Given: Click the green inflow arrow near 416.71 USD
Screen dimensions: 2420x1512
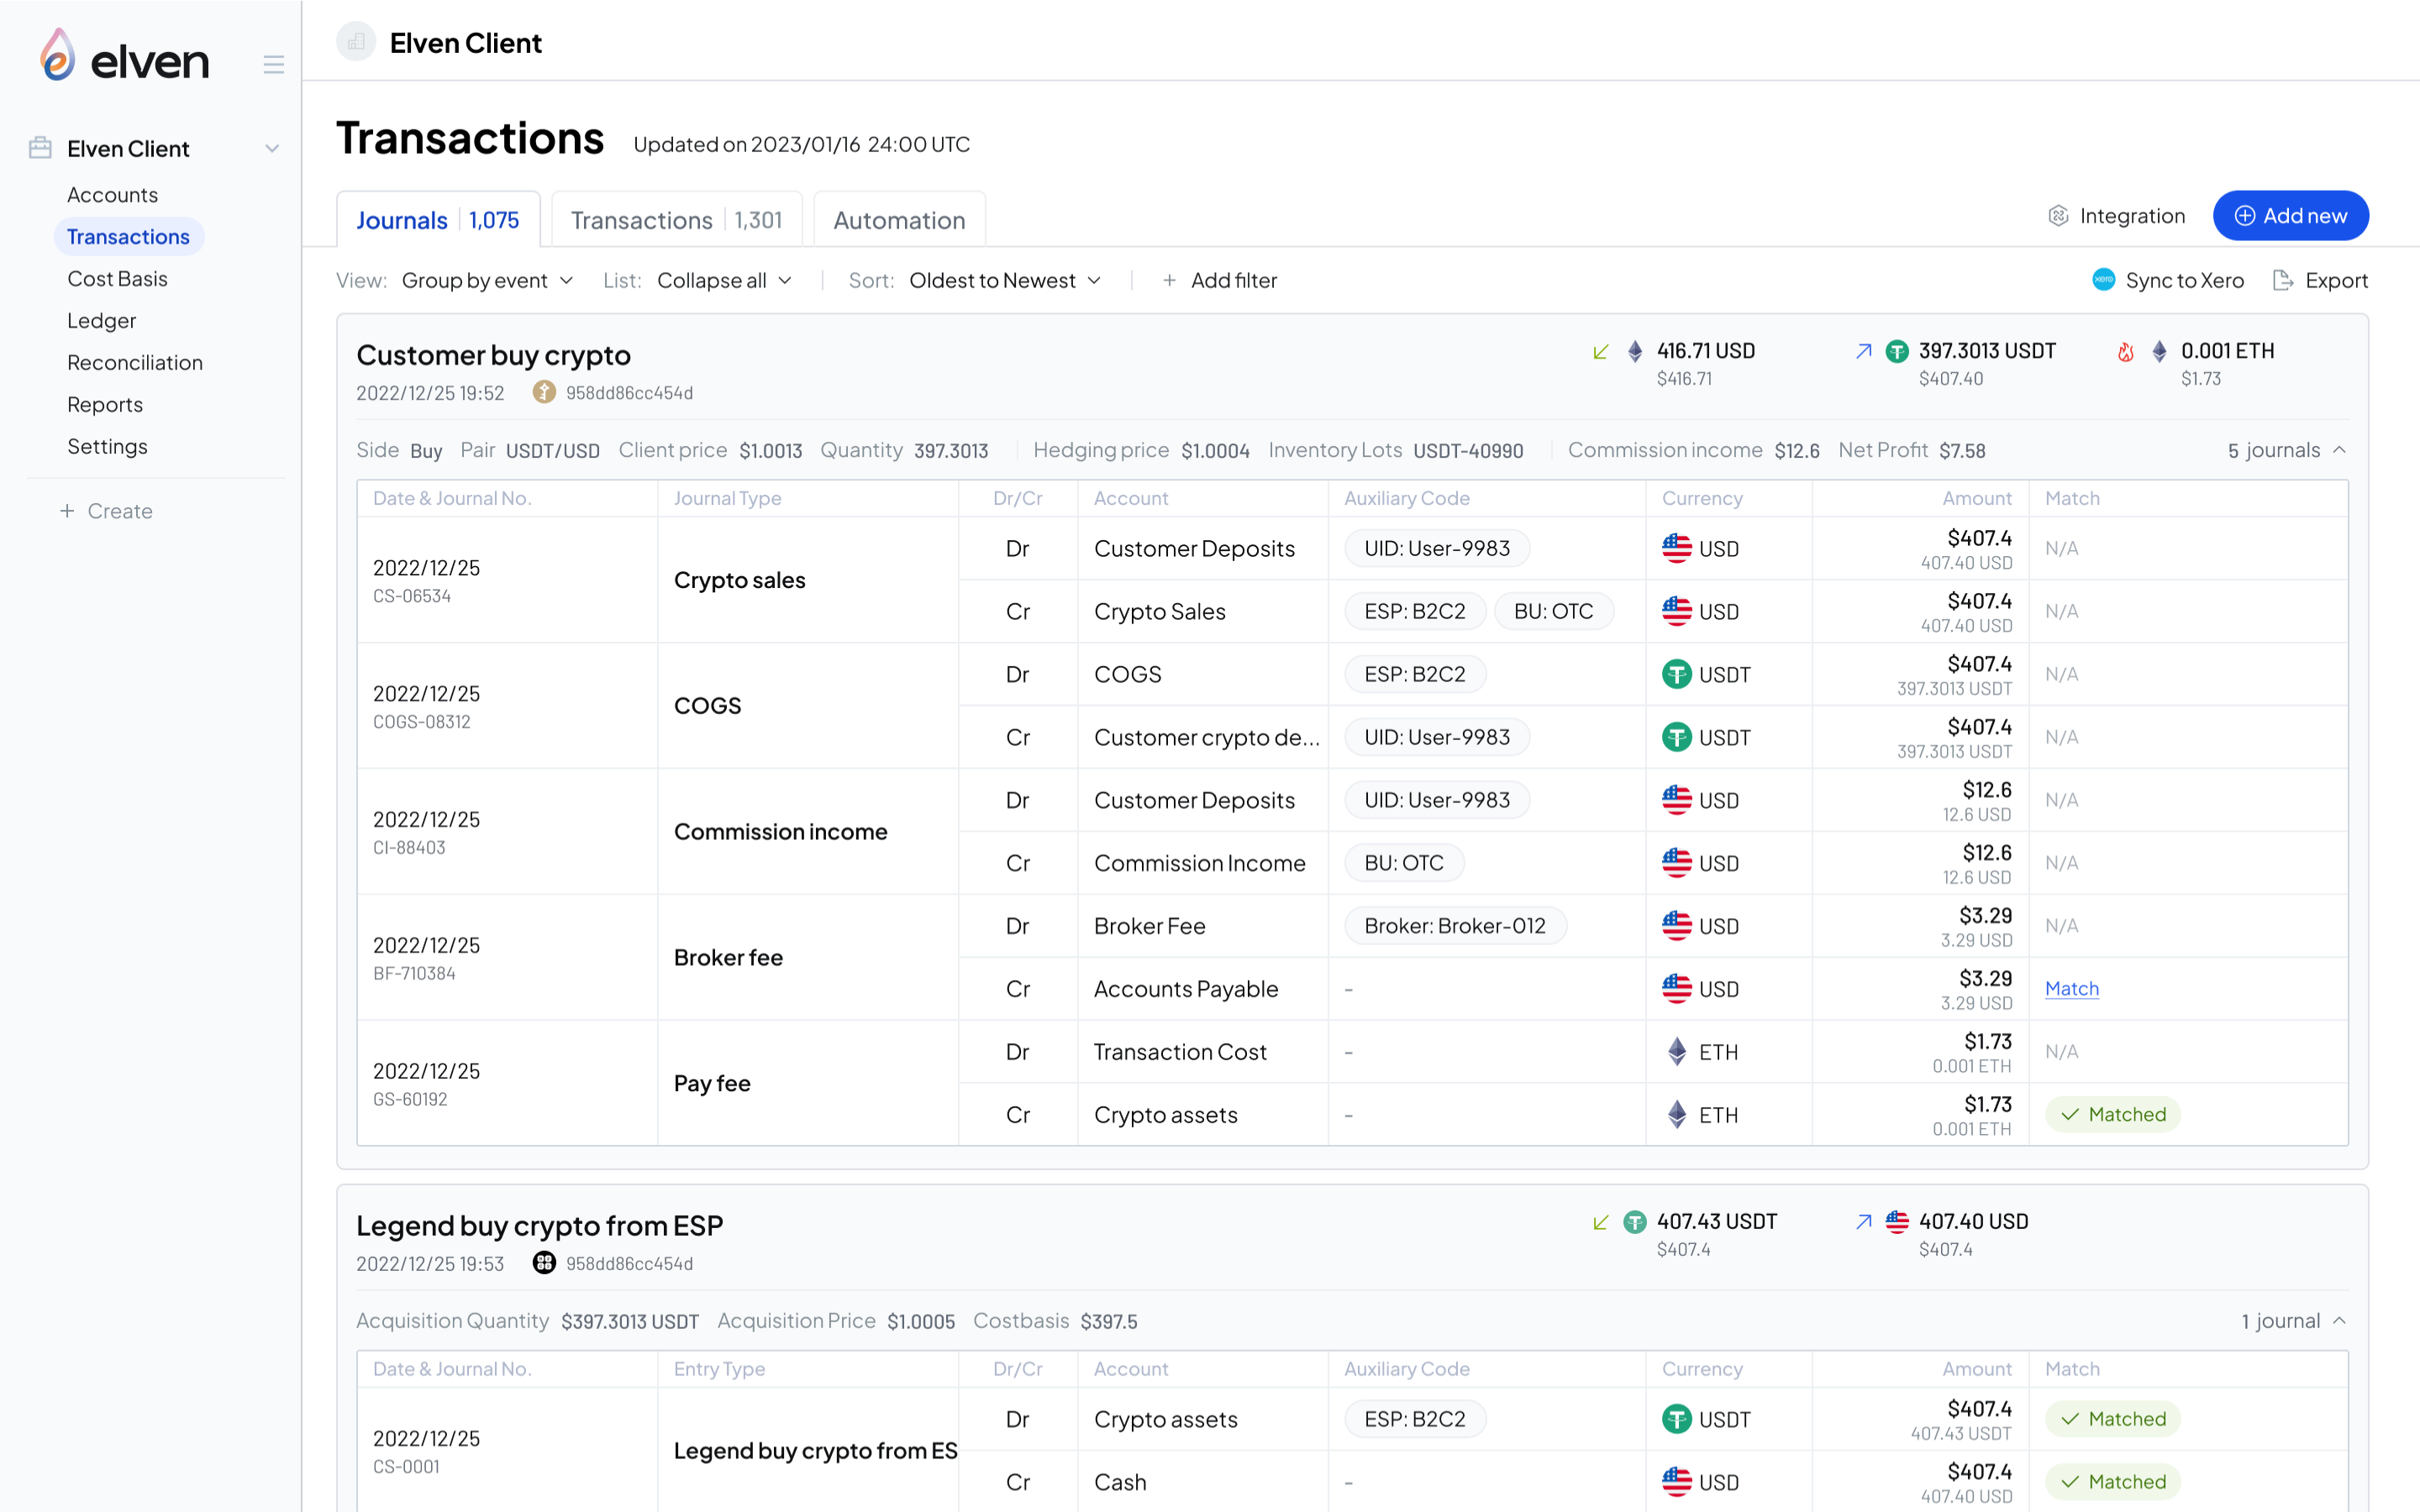Looking at the screenshot, I should tap(1600, 351).
